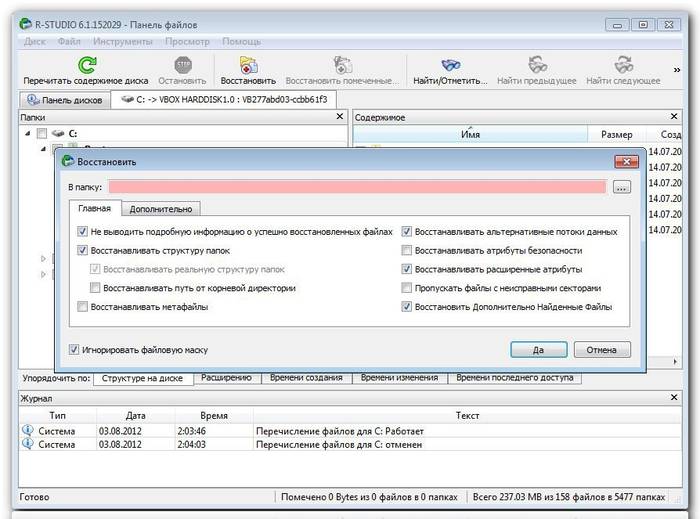Sort by Времени создания tab
Screen dimensions: 700x519
[x=304, y=378]
